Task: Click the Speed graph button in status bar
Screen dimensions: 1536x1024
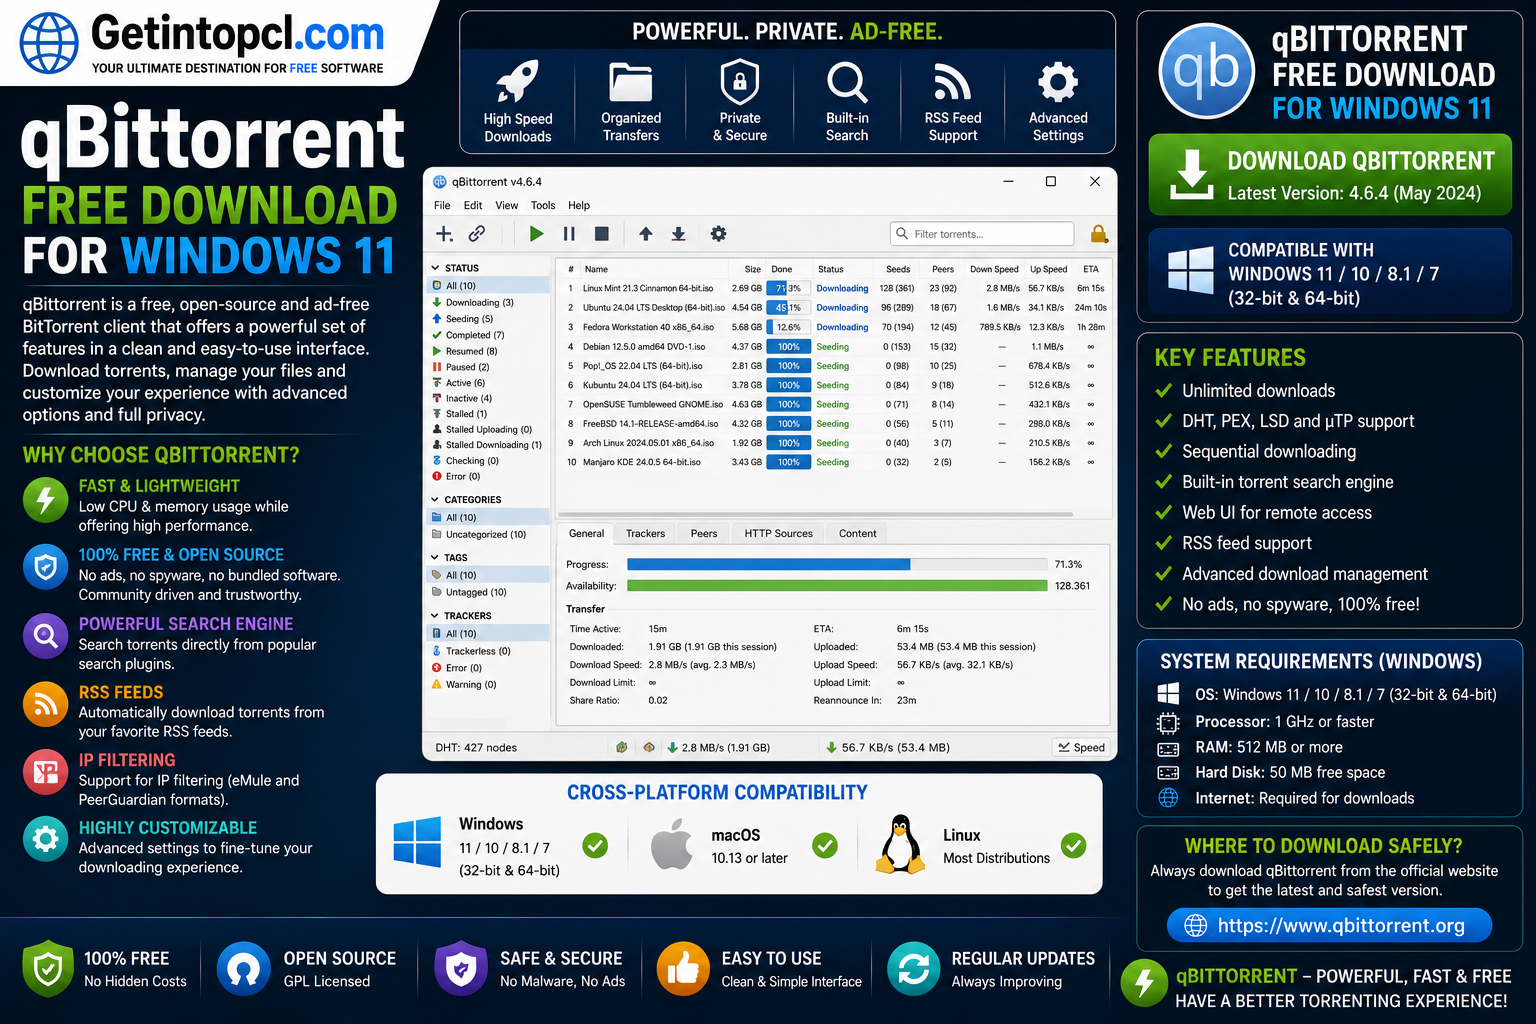Action: click(1081, 747)
